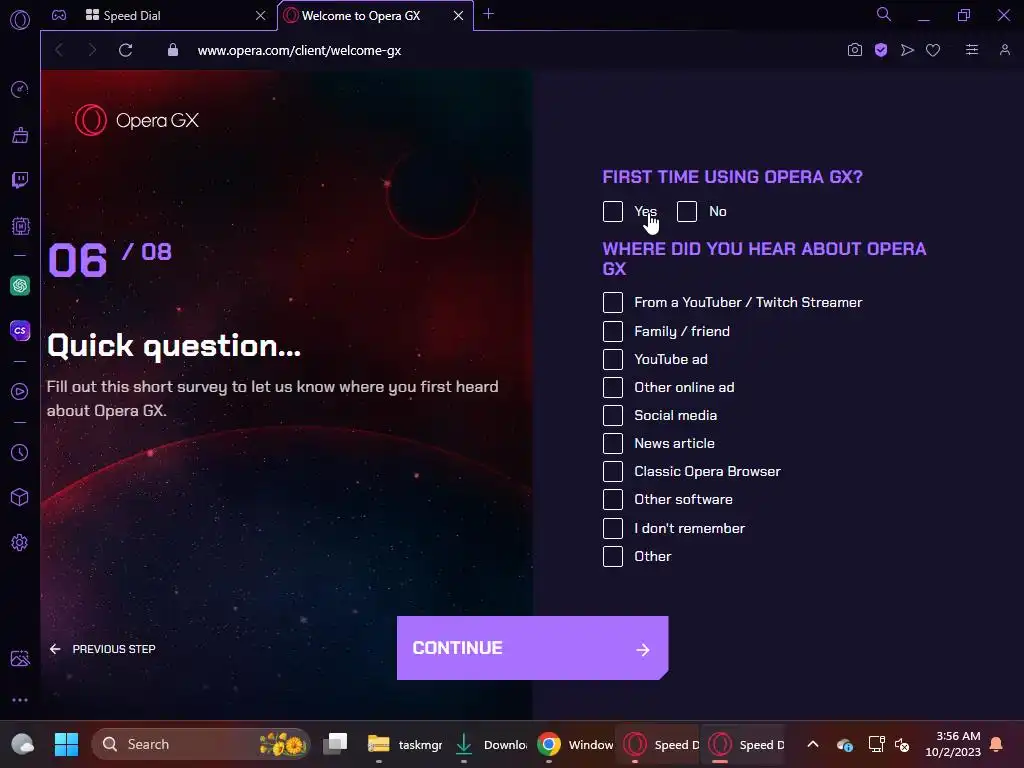Open GX Corner gamepad icon

59,15
